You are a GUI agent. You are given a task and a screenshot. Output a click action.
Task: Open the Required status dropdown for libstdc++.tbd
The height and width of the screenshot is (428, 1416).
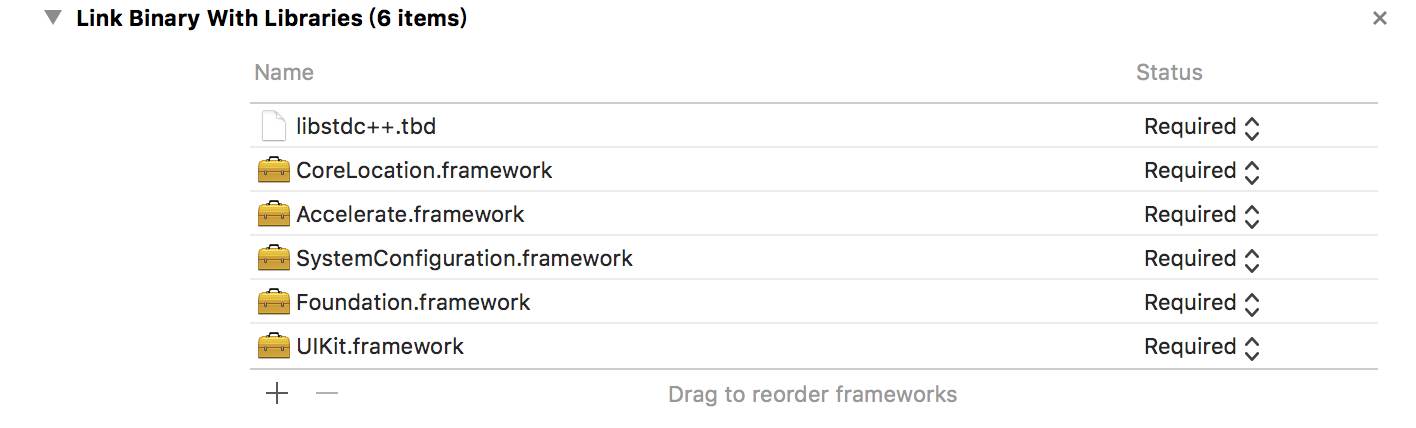(1202, 127)
